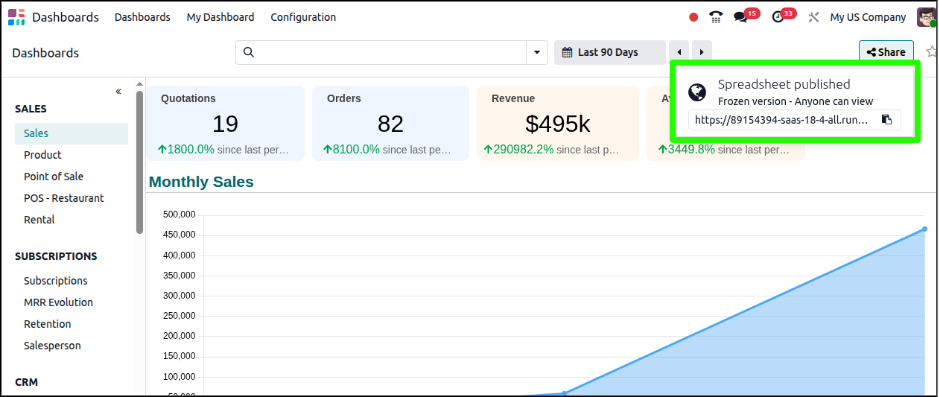Select the Subscriptions dashboard
939x397 pixels.
[56, 281]
